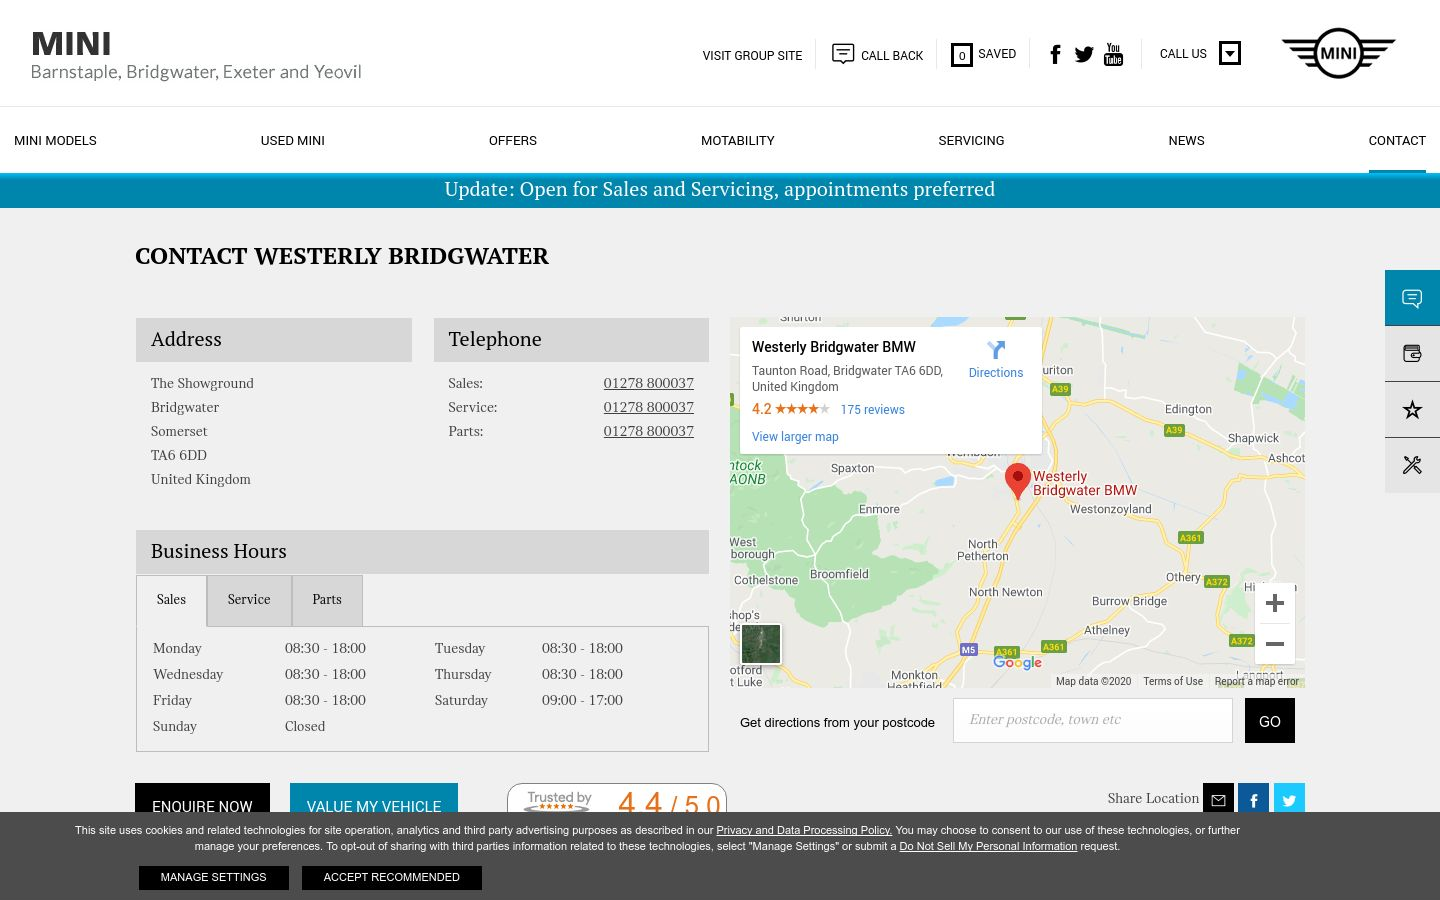1440x900 pixels.
Task: Click the postcode directions input field
Action: click(x=1092, y=720)
